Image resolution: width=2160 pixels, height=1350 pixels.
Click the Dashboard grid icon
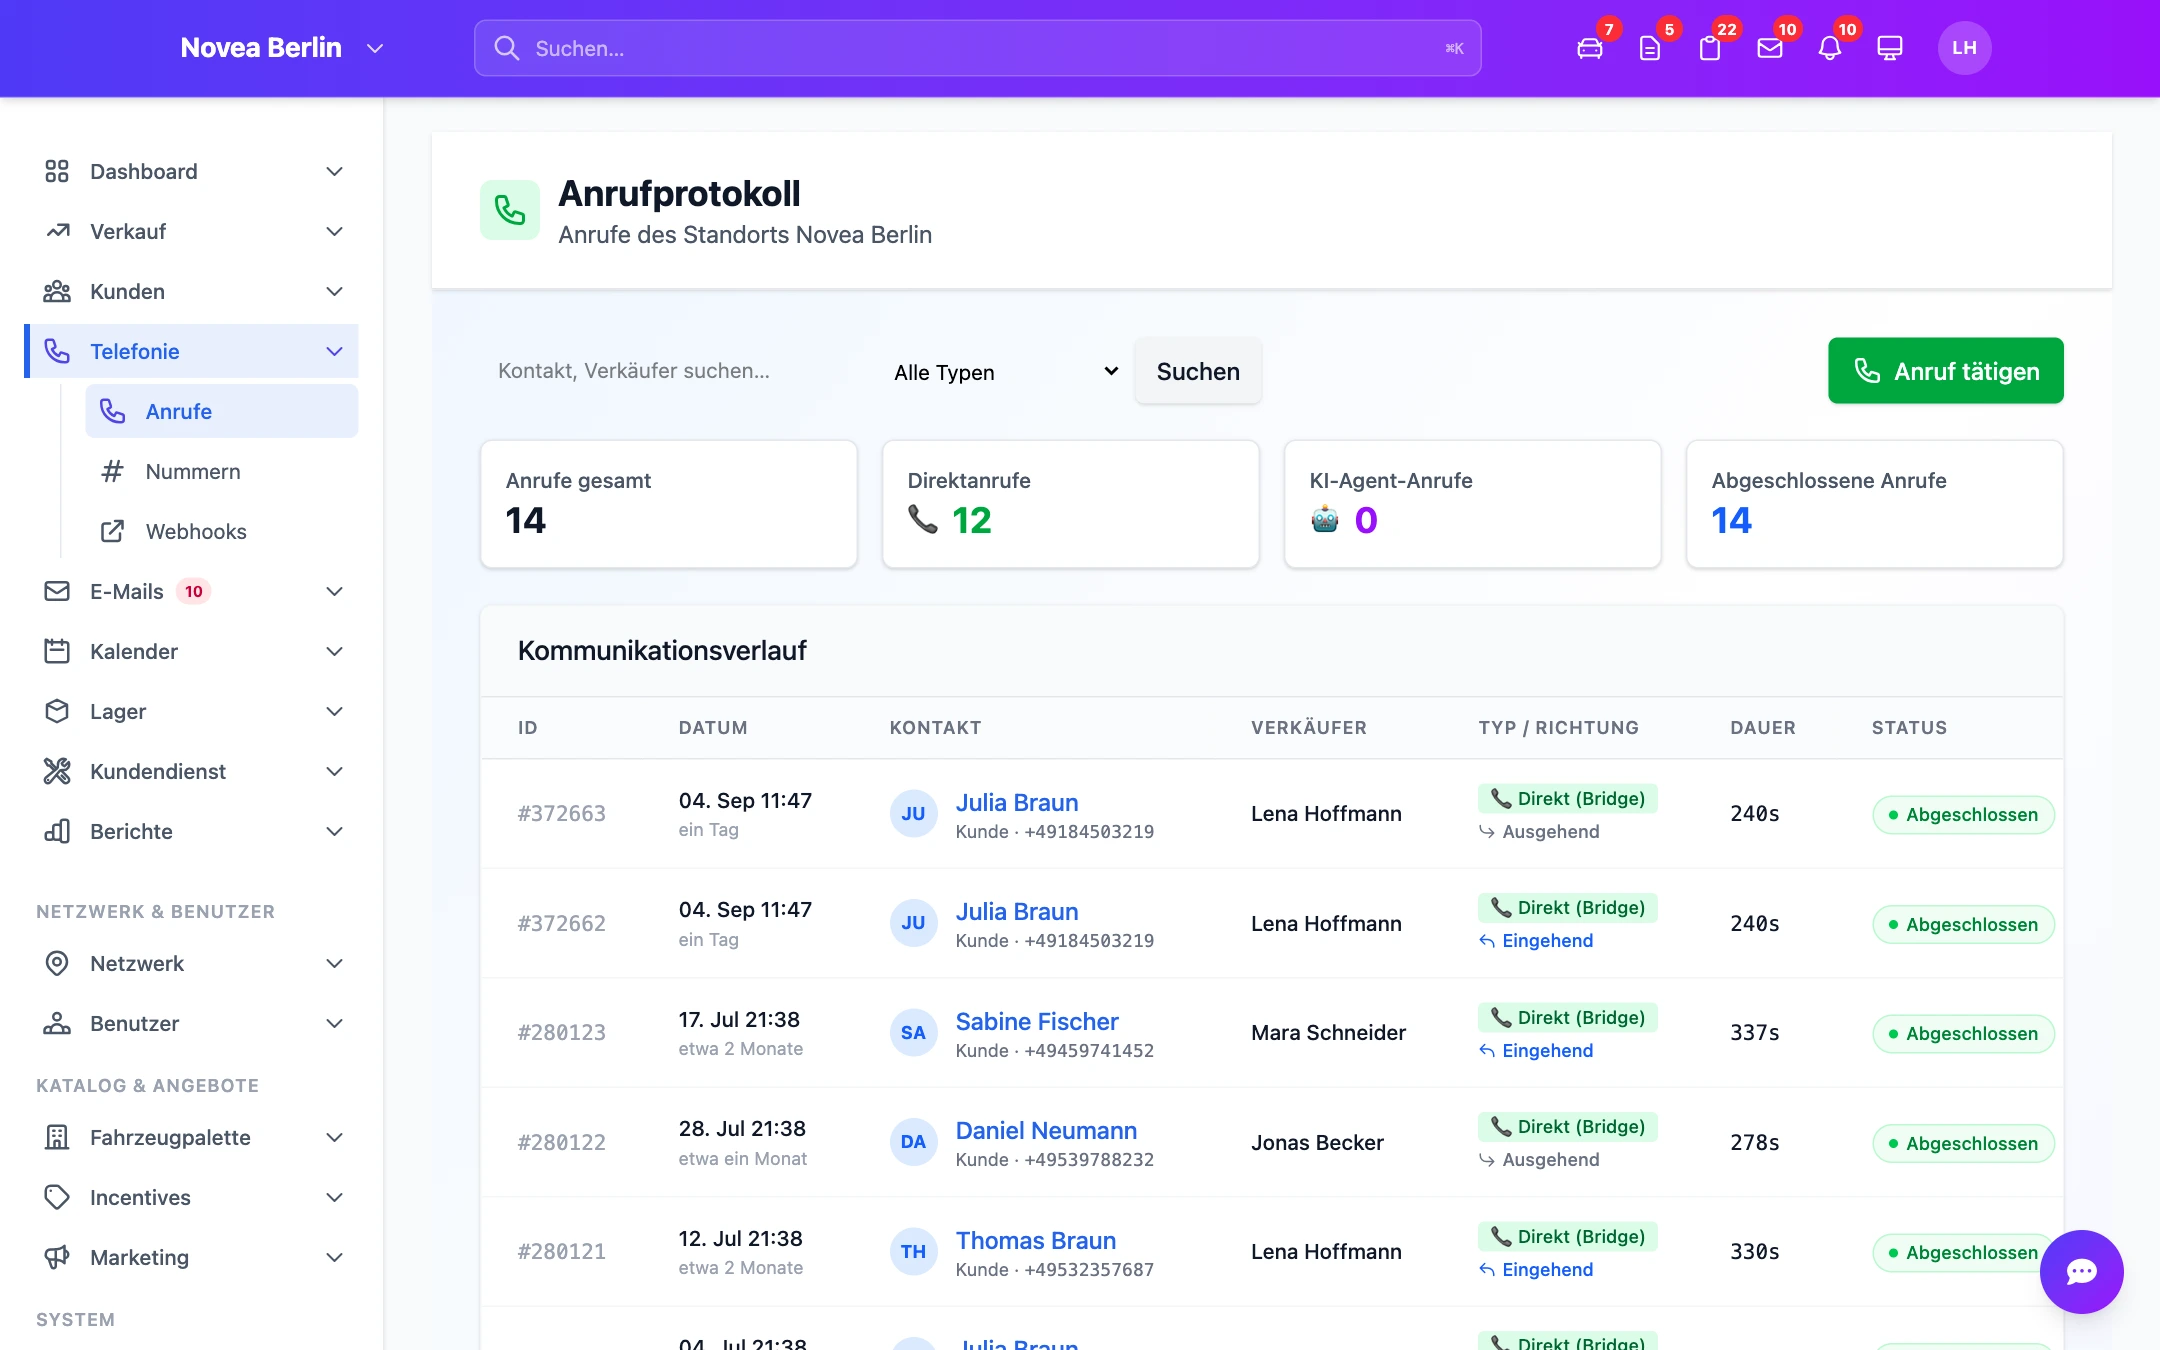pos(57,171)
